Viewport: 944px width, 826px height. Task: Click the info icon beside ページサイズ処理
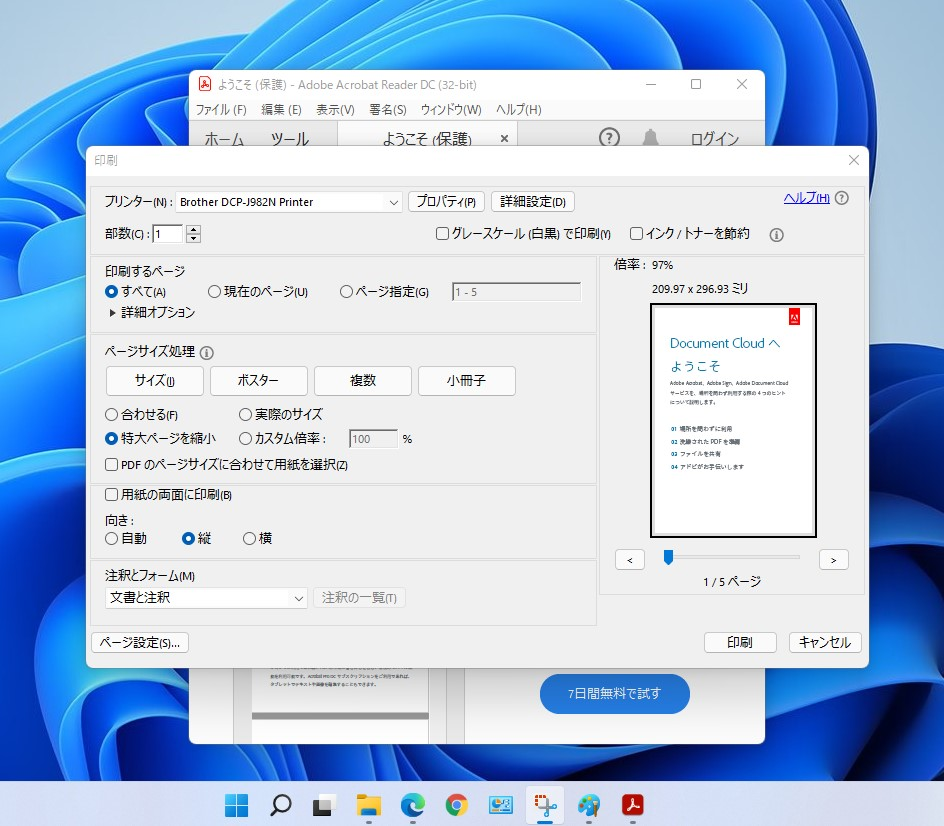(206, 353)
